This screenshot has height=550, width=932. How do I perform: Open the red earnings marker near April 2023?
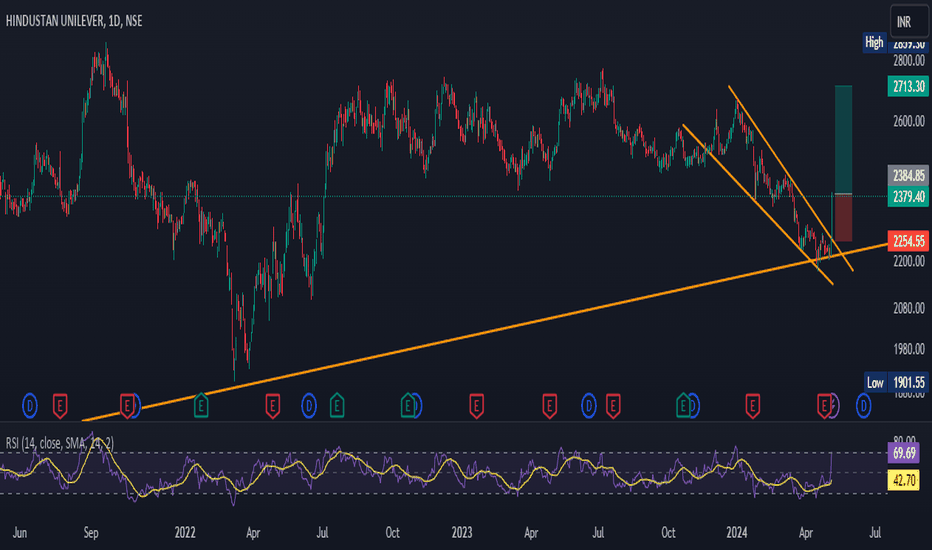coord(549,406)
